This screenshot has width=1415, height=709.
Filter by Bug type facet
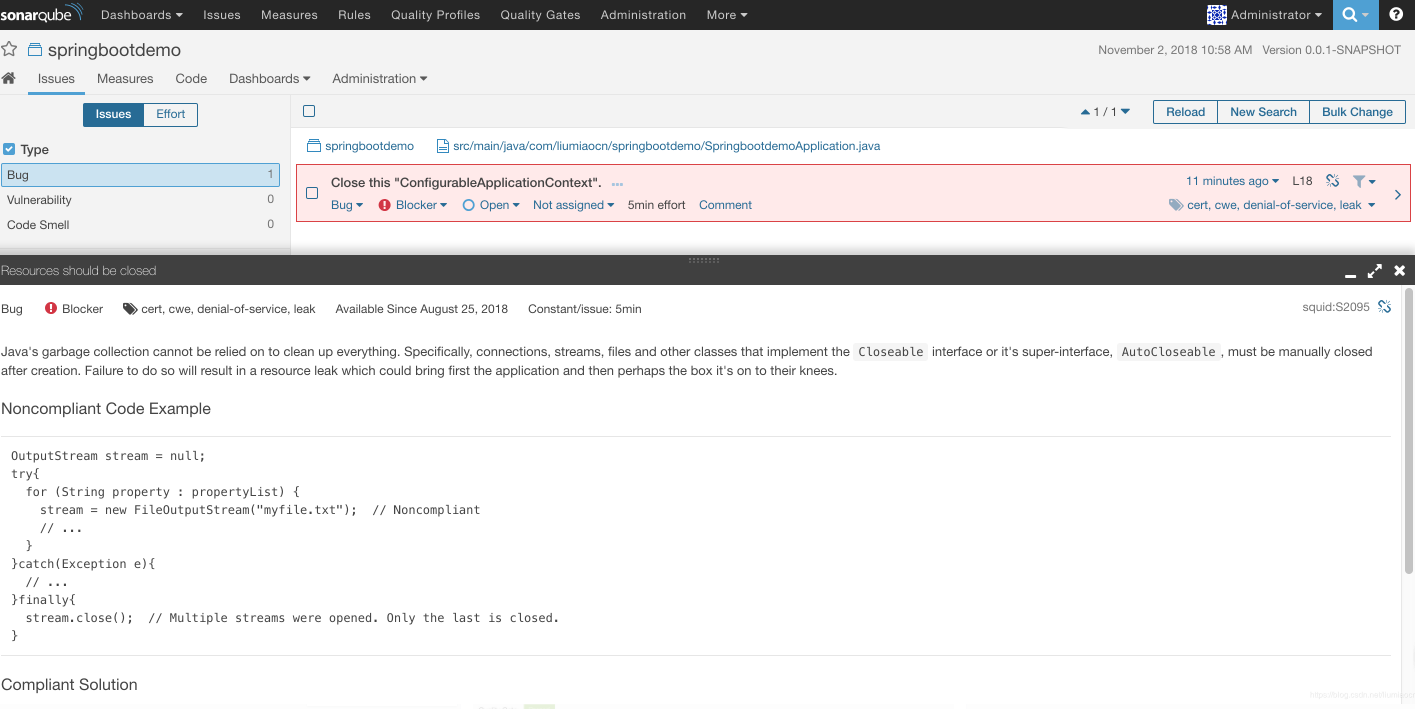[141, 175]
